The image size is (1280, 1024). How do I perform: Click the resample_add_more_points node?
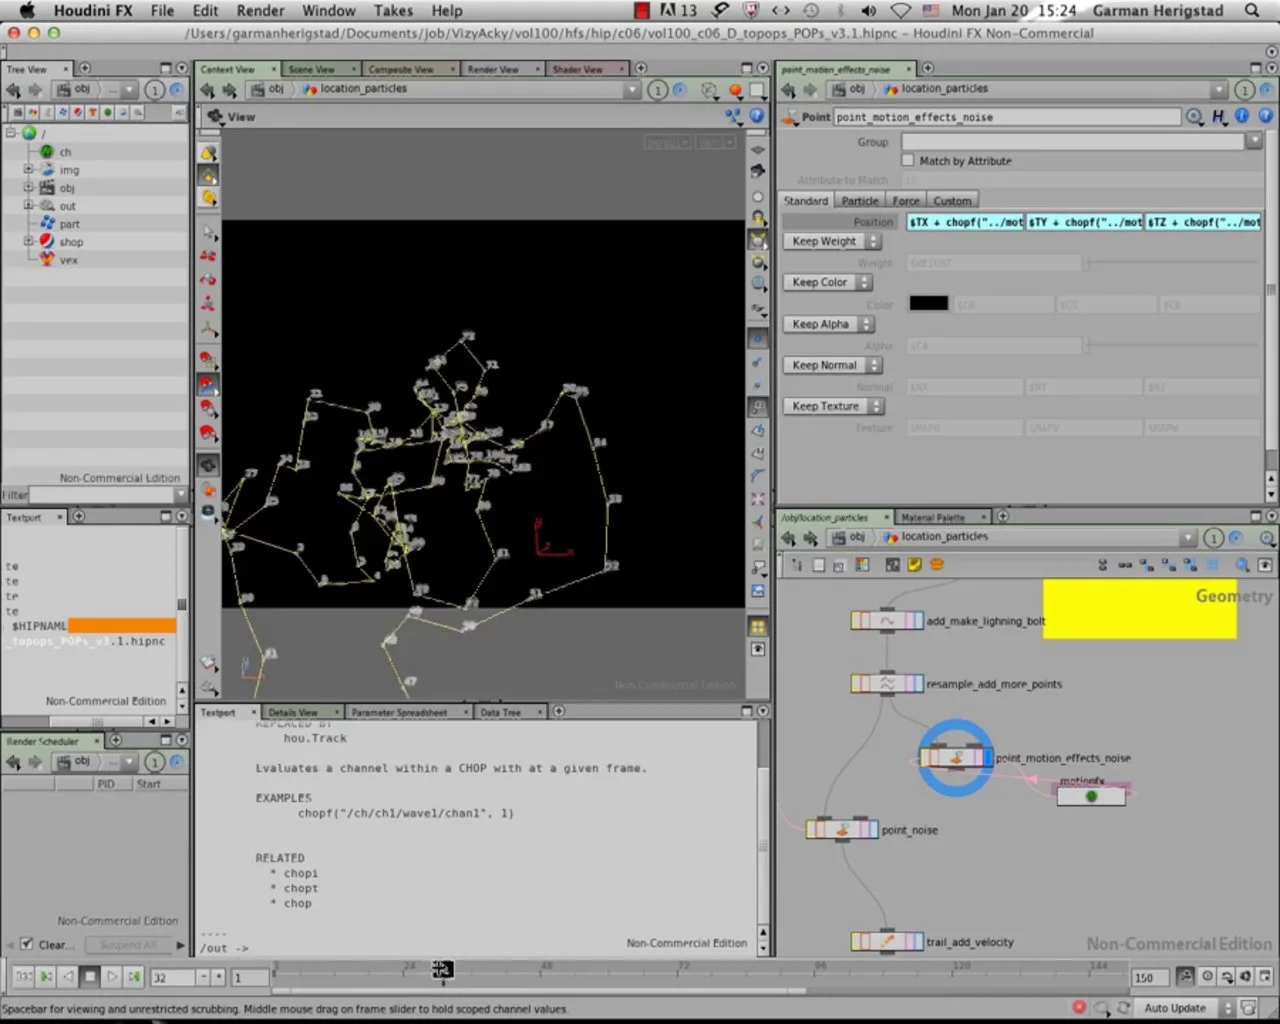pos(887,684)
